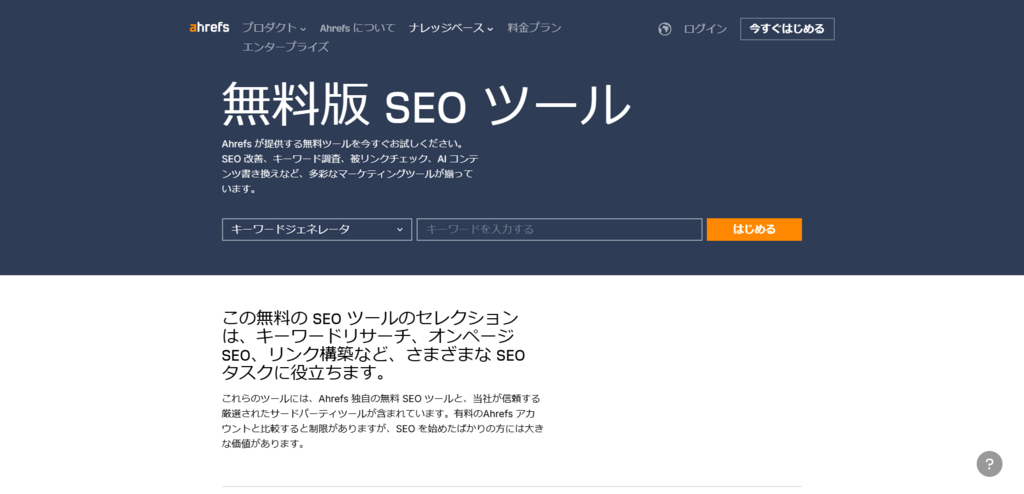Image resolution: width=1024 pixels, height=494 pixels.
Task: Click the paragraph starting これらのツールには
Action: coord(383,421)
